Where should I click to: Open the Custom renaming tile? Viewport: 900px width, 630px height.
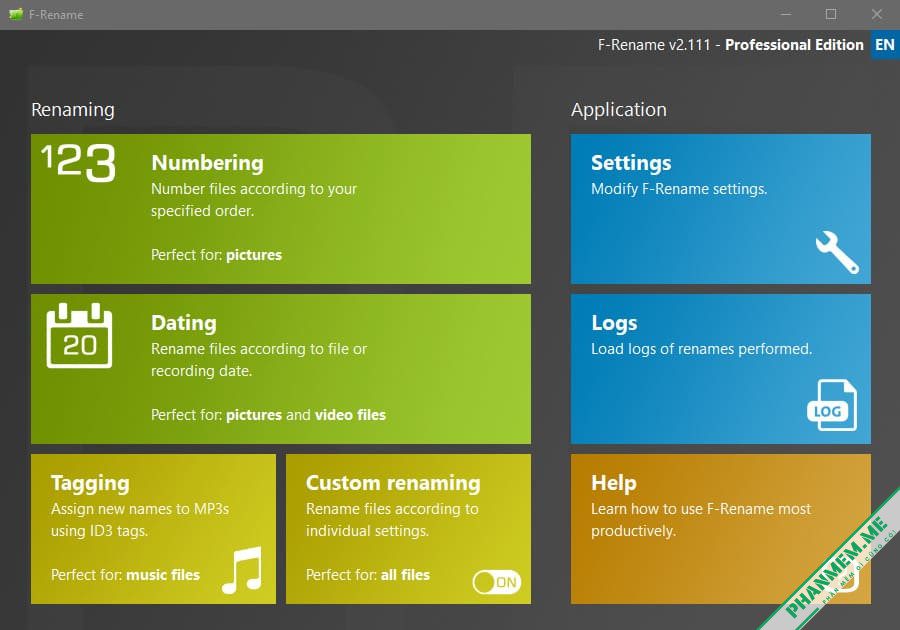coord(408,529)
